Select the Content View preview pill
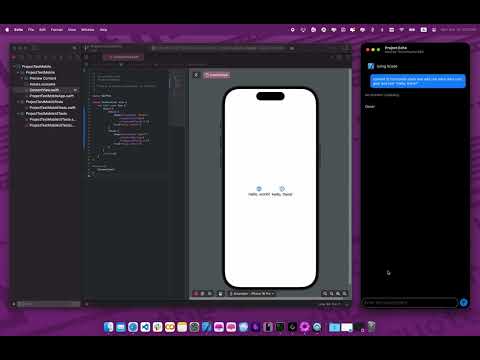Screen dimensions: 480x360 [x=217, y=75]
